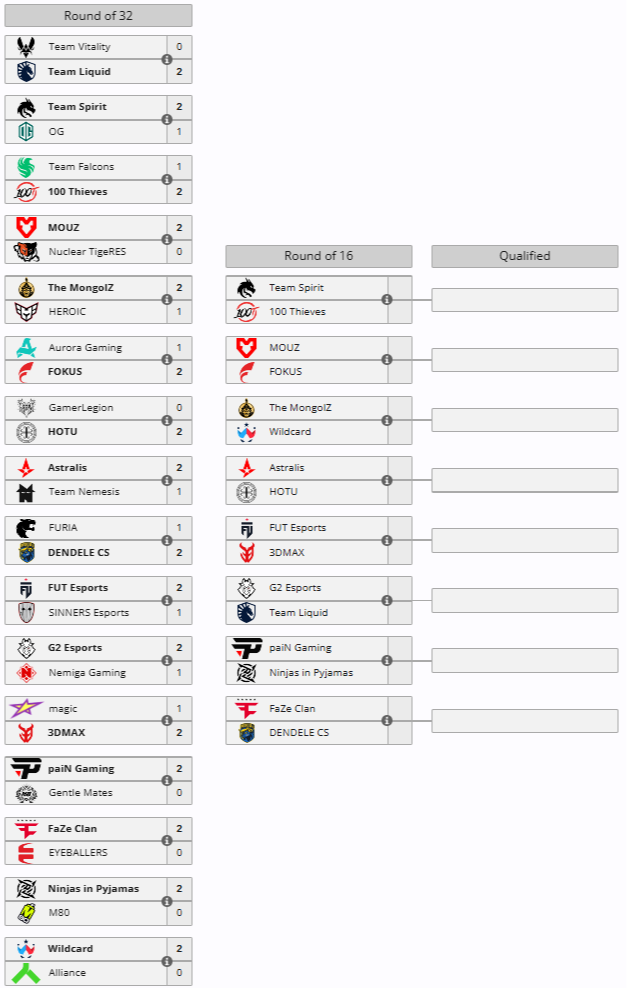Open the GamerLegion team link
Screen dimensions: 627x988
pos(81,408)
